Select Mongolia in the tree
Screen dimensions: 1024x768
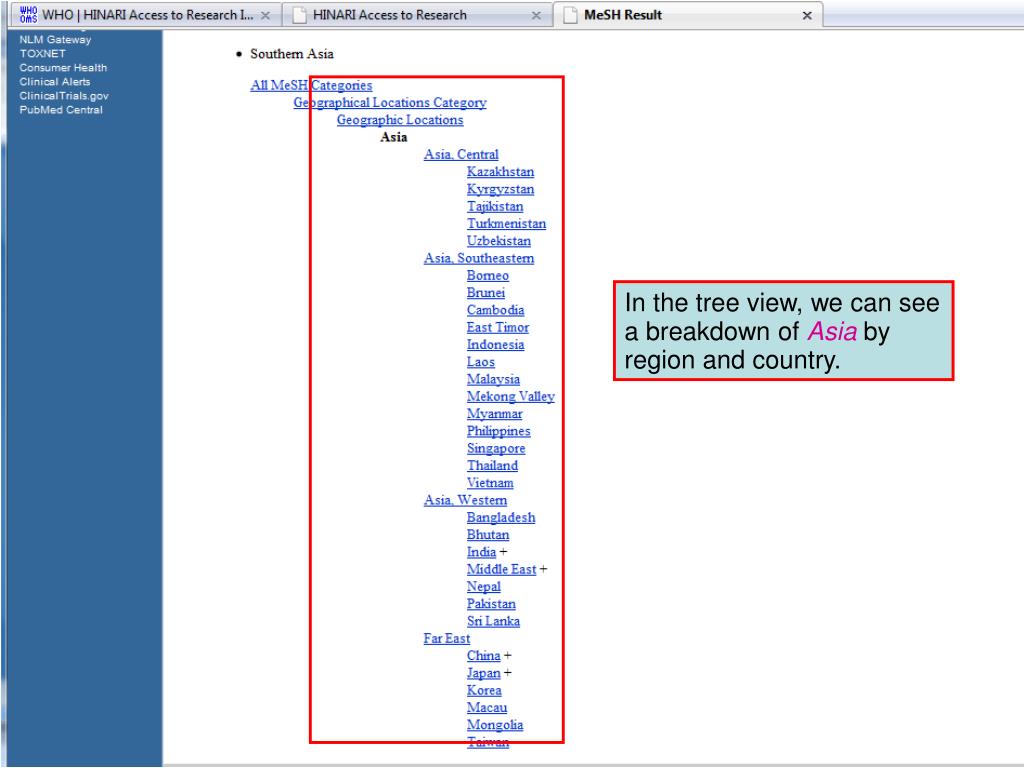(x=495, y=725)
